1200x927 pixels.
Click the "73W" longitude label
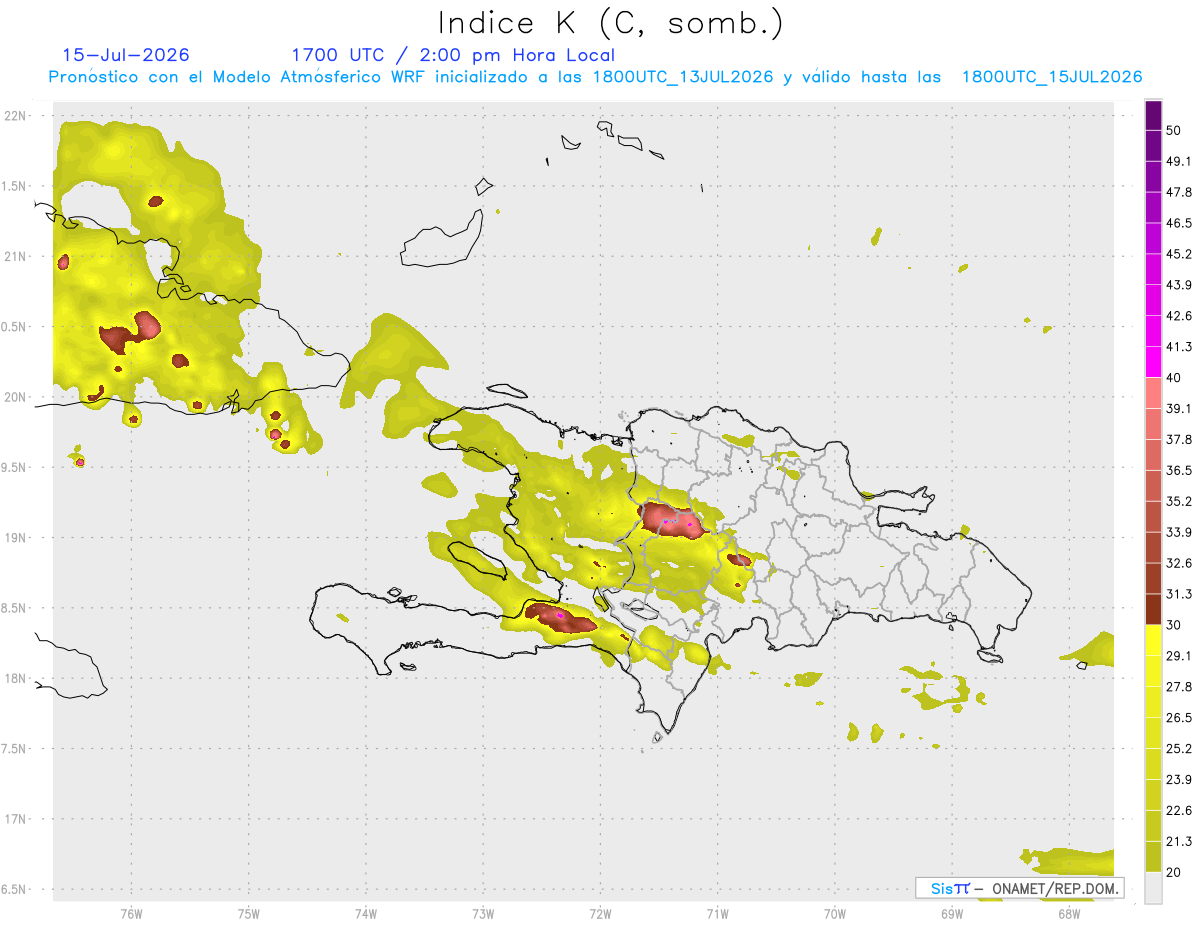click(483, 912)
